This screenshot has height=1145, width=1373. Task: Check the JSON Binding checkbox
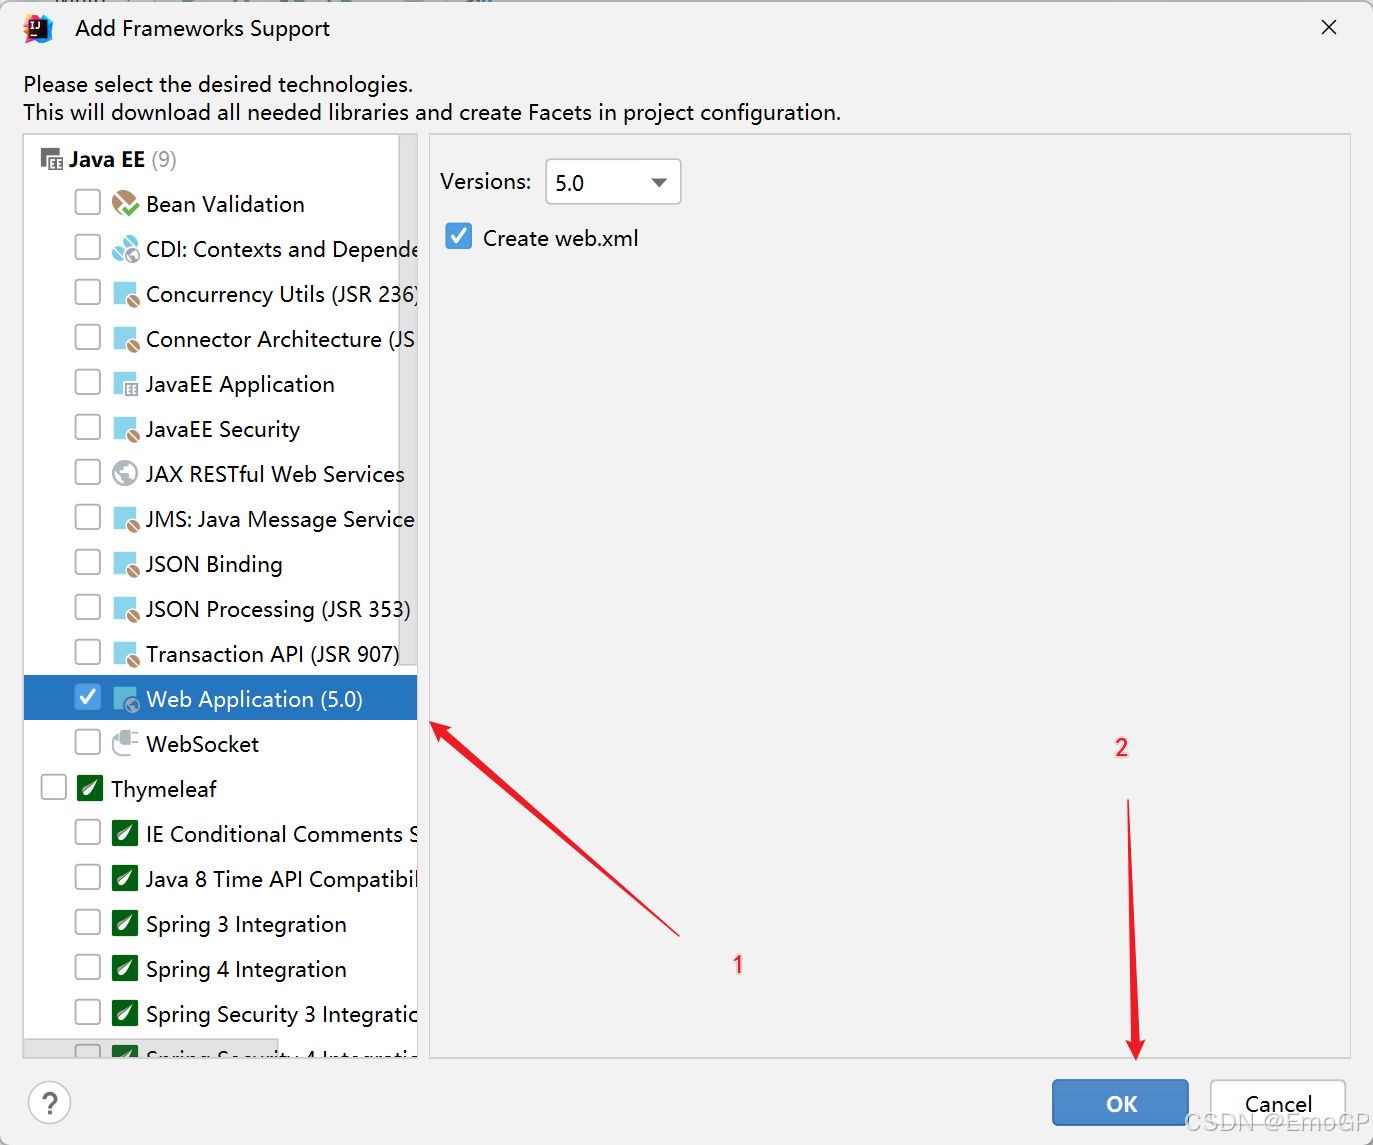click(88, 562)
